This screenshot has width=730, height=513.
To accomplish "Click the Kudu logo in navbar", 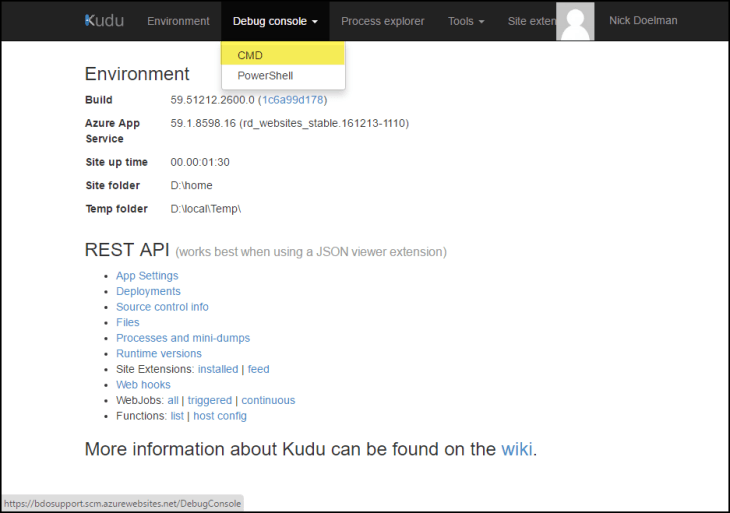I will click(105, 21).
